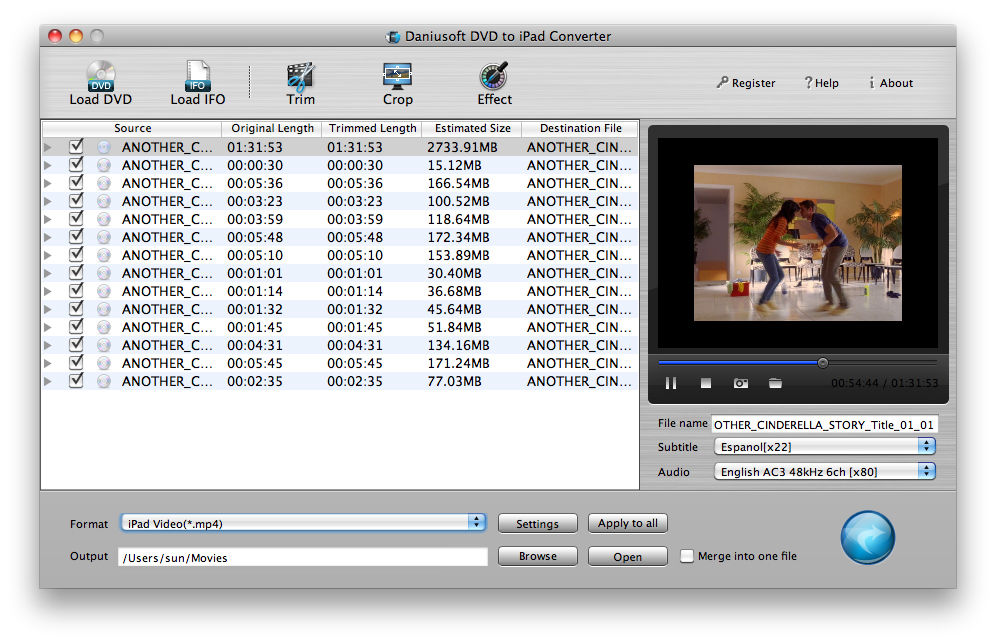Click the Trimmed Length column header
996x643 pixels.
coord(372,128)
